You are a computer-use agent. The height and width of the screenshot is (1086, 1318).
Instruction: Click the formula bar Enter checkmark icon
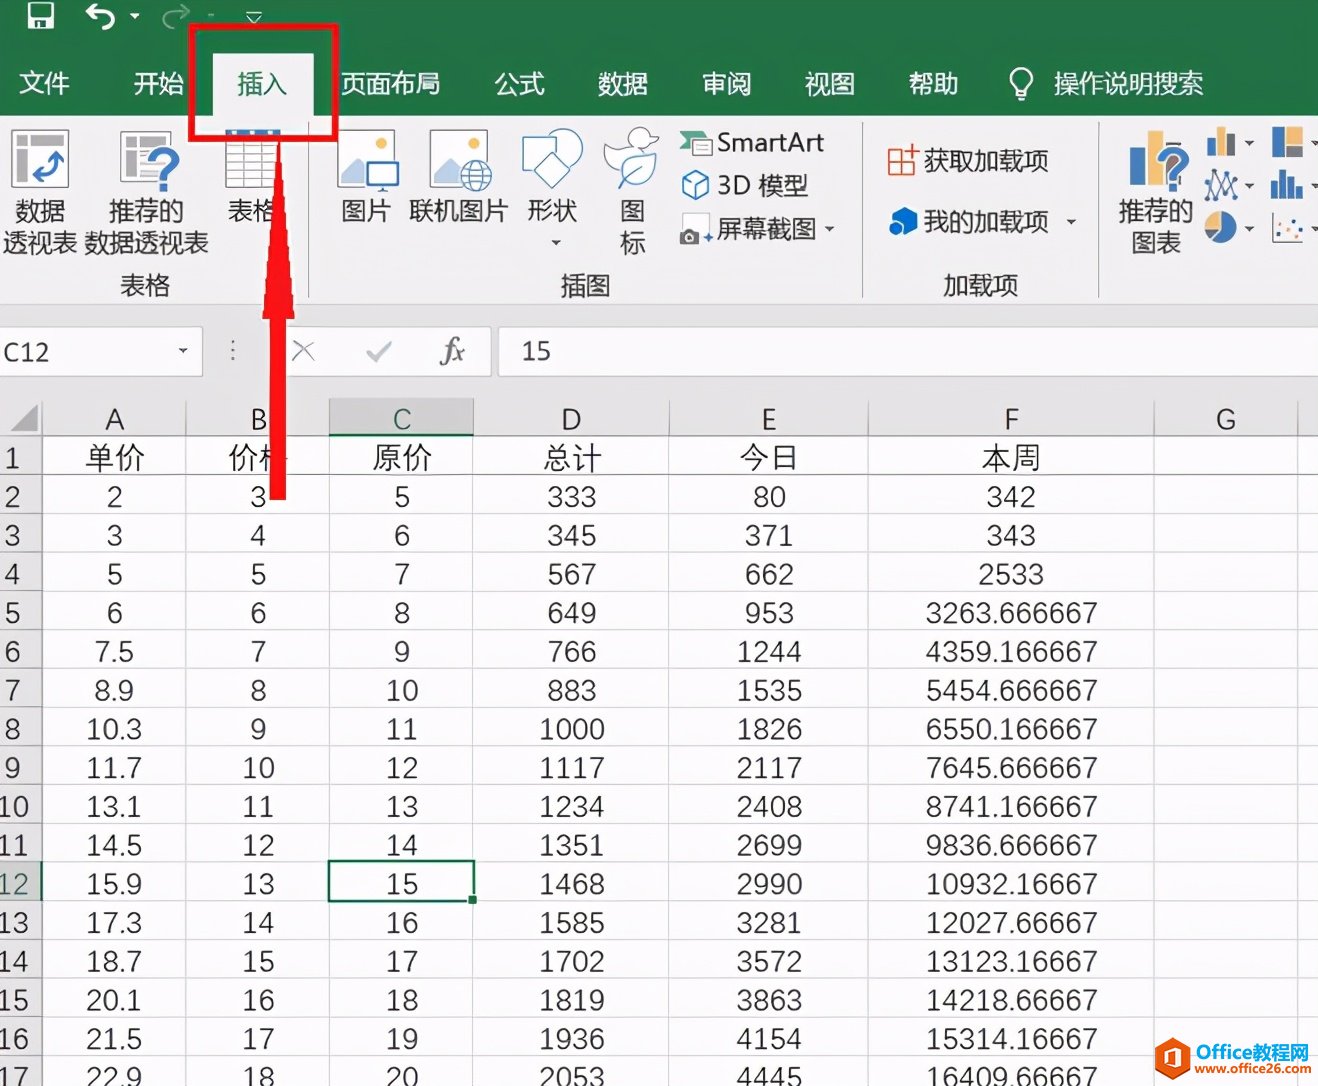pos(379,351)
